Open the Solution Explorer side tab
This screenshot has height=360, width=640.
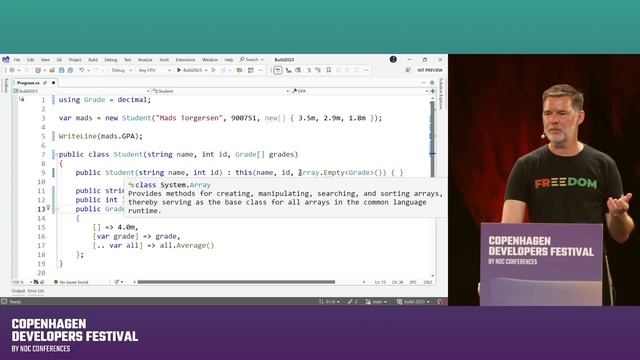click(441, 94)
